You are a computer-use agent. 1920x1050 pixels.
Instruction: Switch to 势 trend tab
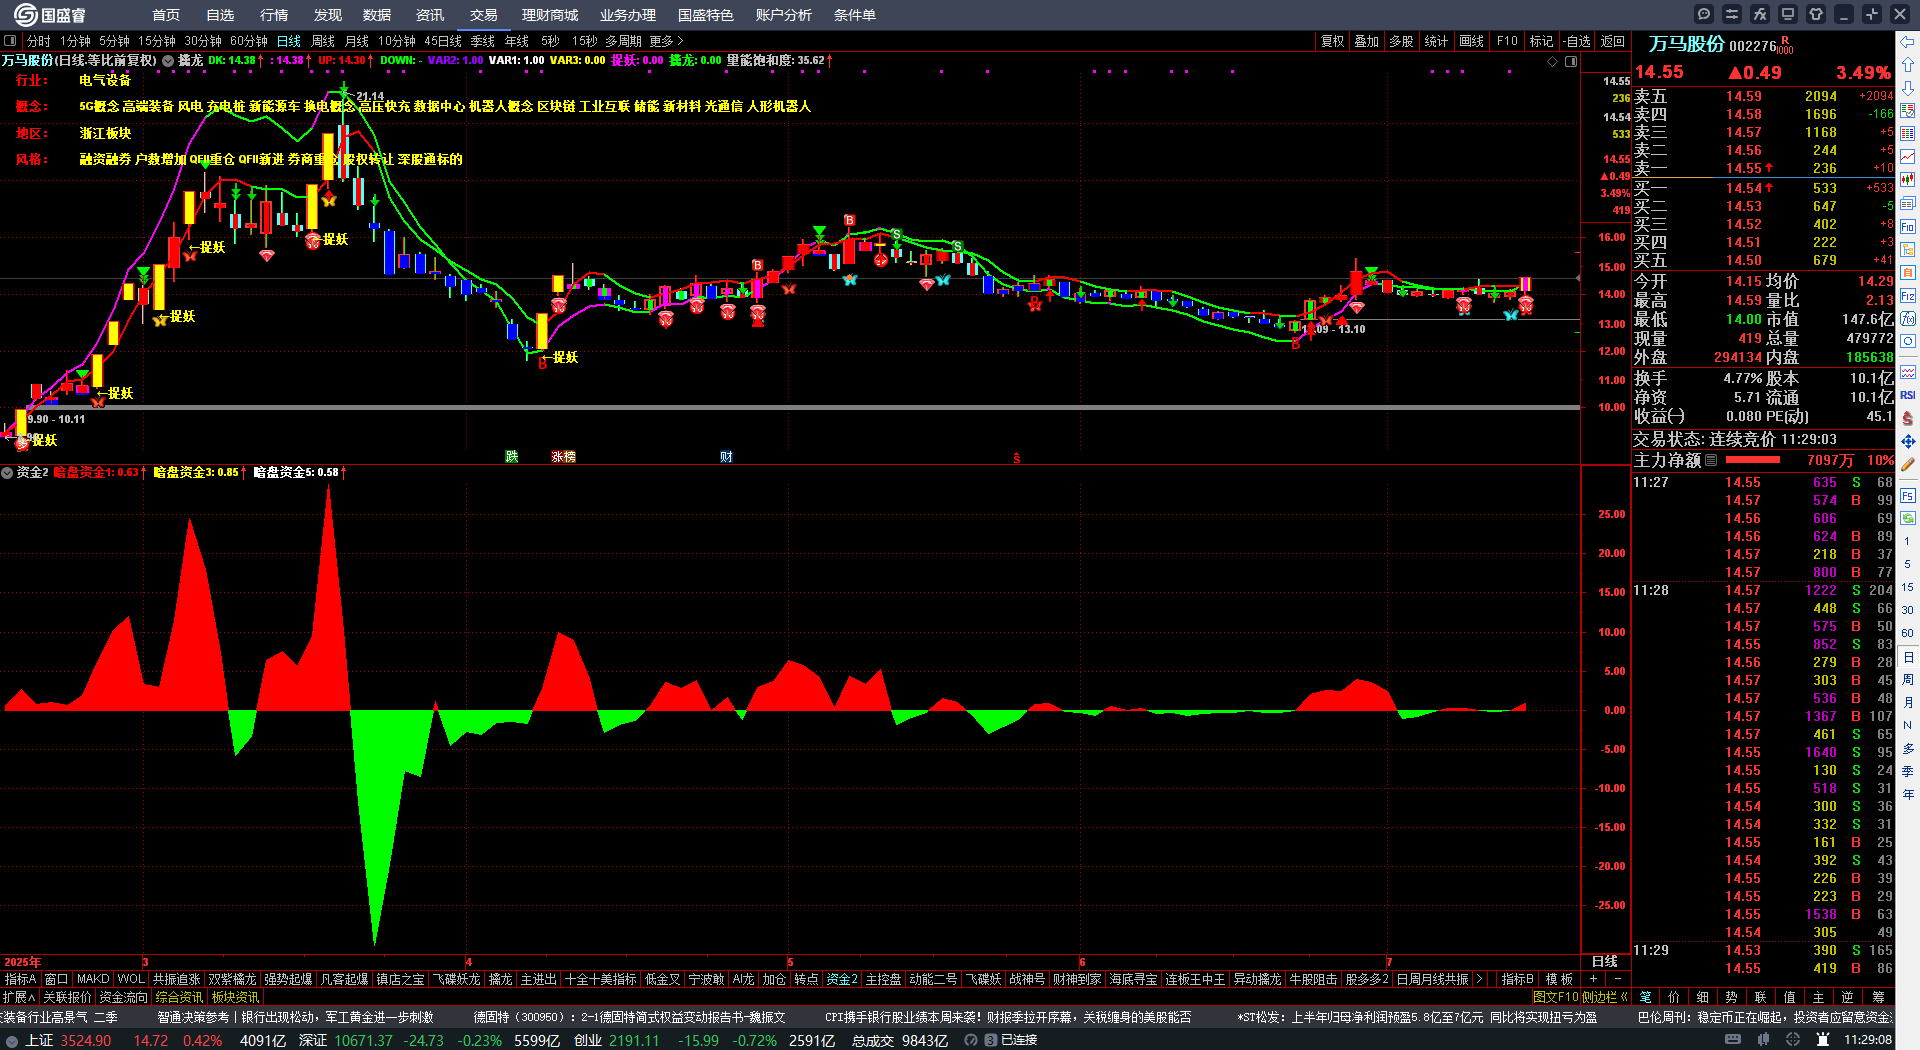tap(1731, 997)
